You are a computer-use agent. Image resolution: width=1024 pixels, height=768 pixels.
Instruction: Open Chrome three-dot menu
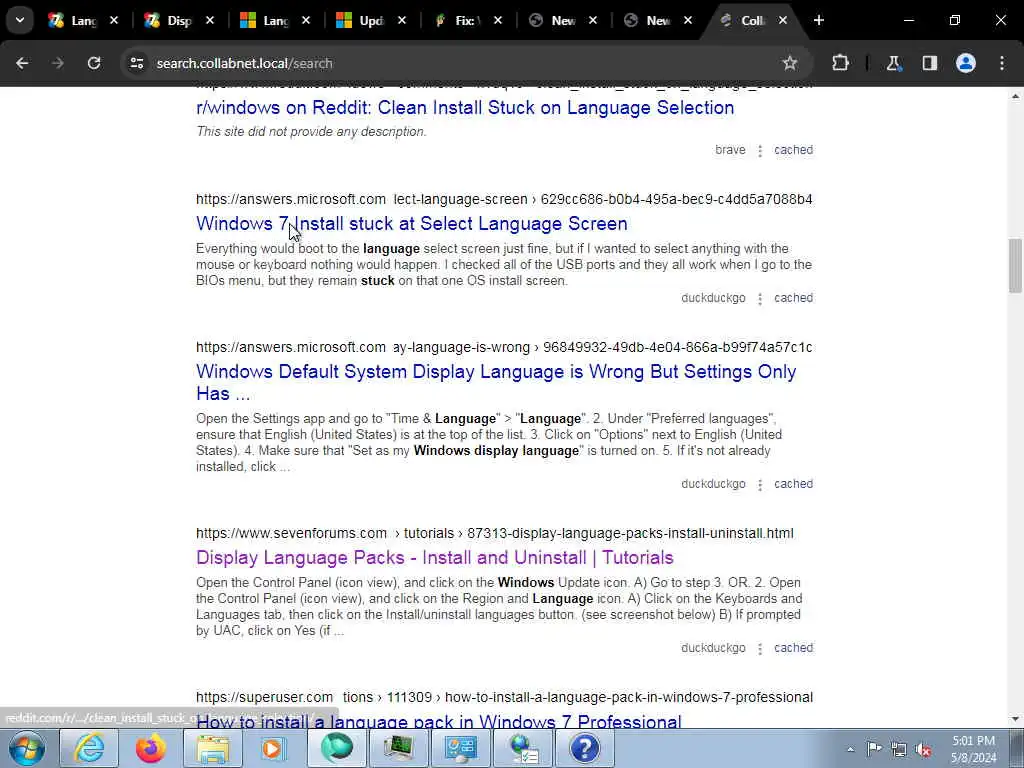1002,63
